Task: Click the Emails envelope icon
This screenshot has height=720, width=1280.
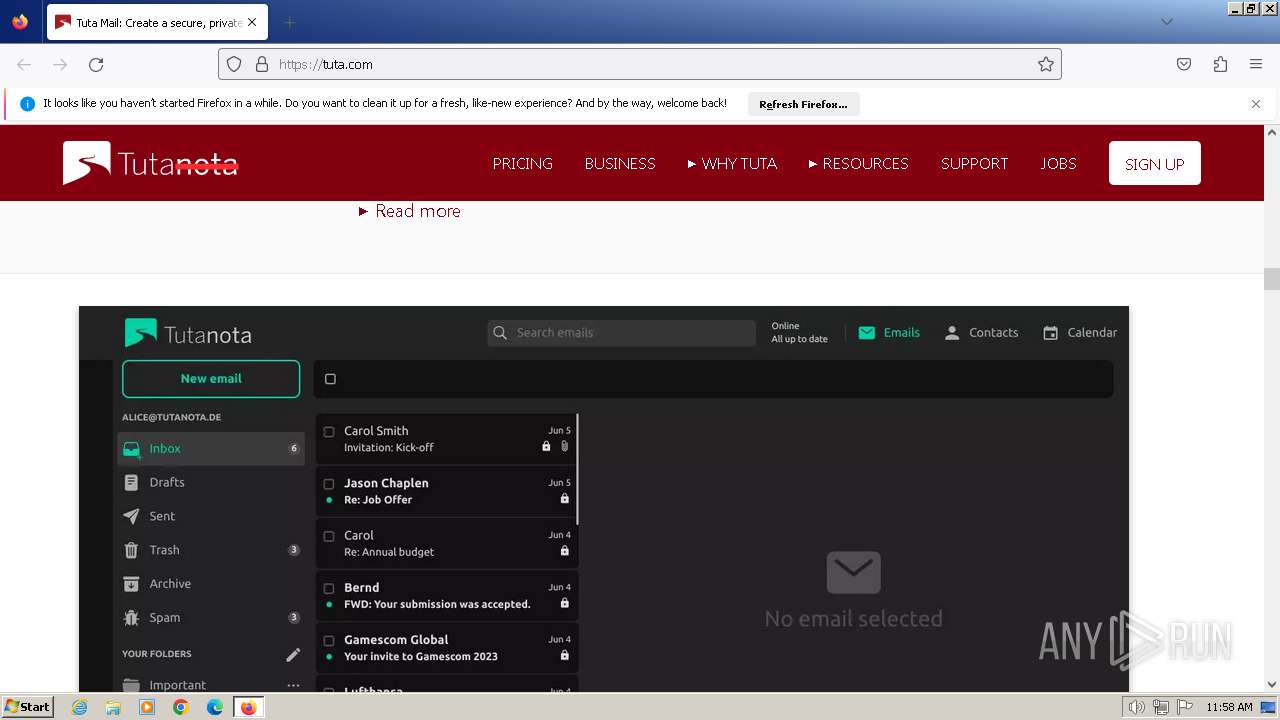Action: point(867,333)
